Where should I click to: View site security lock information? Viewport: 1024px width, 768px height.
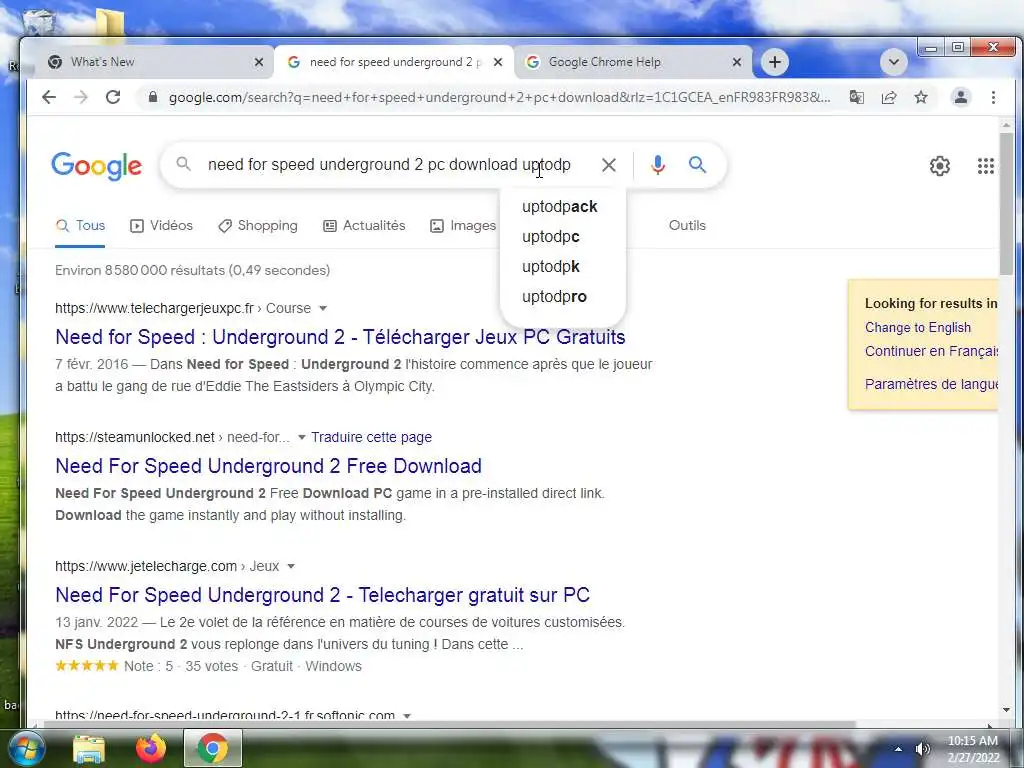pyautogui.click(x=153, y=97)
